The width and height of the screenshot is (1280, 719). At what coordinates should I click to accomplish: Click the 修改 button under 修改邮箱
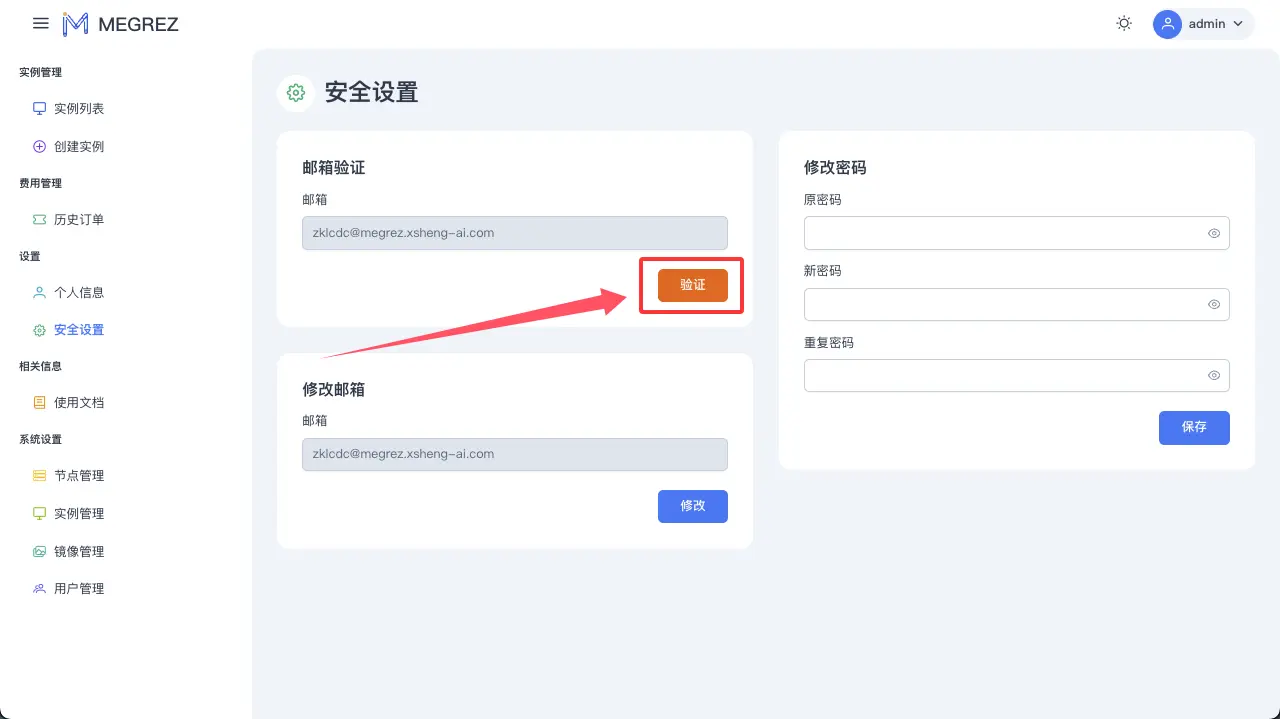[692, 506]
